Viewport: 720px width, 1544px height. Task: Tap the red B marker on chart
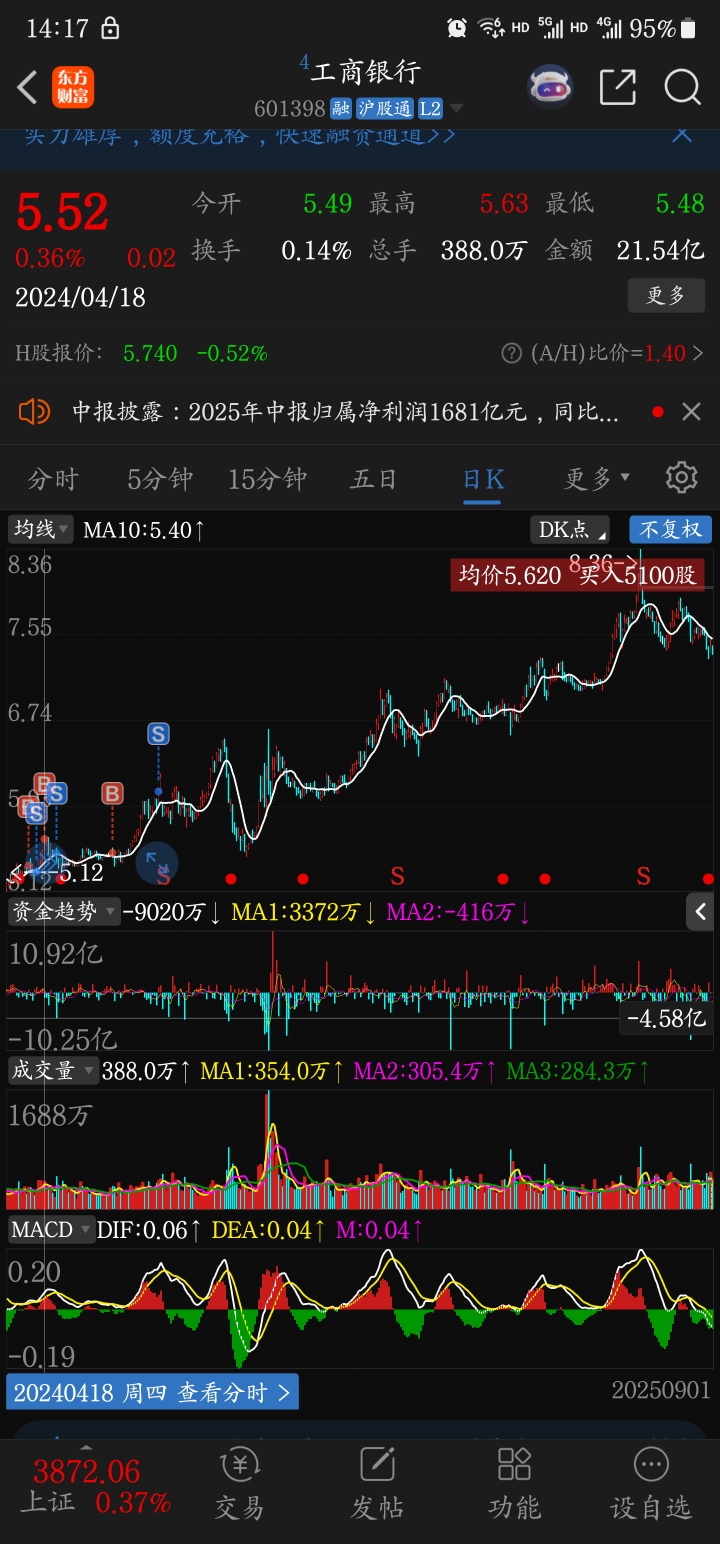point(112,794)
